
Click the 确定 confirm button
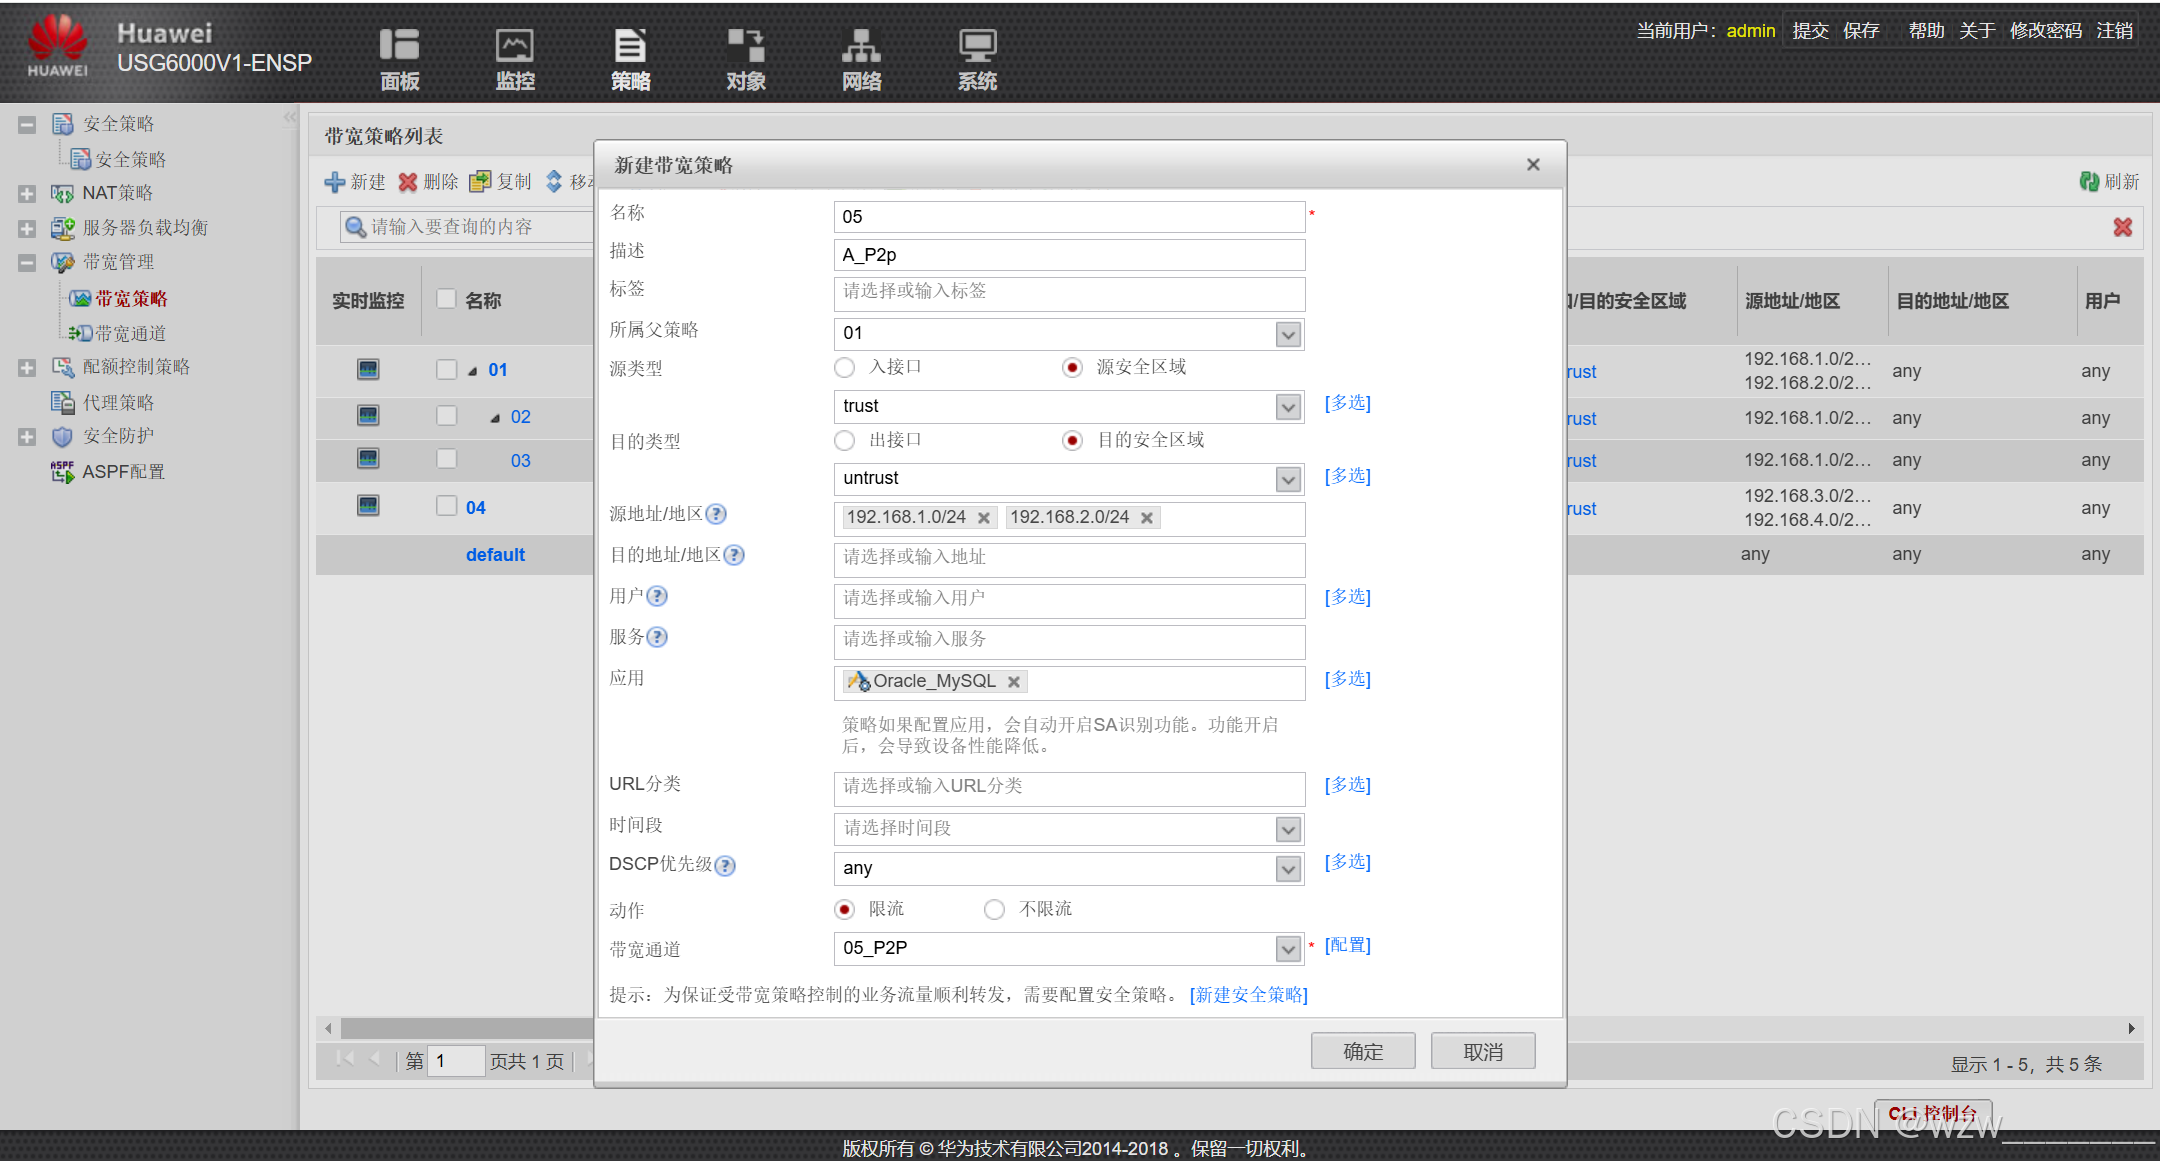1362,1052
